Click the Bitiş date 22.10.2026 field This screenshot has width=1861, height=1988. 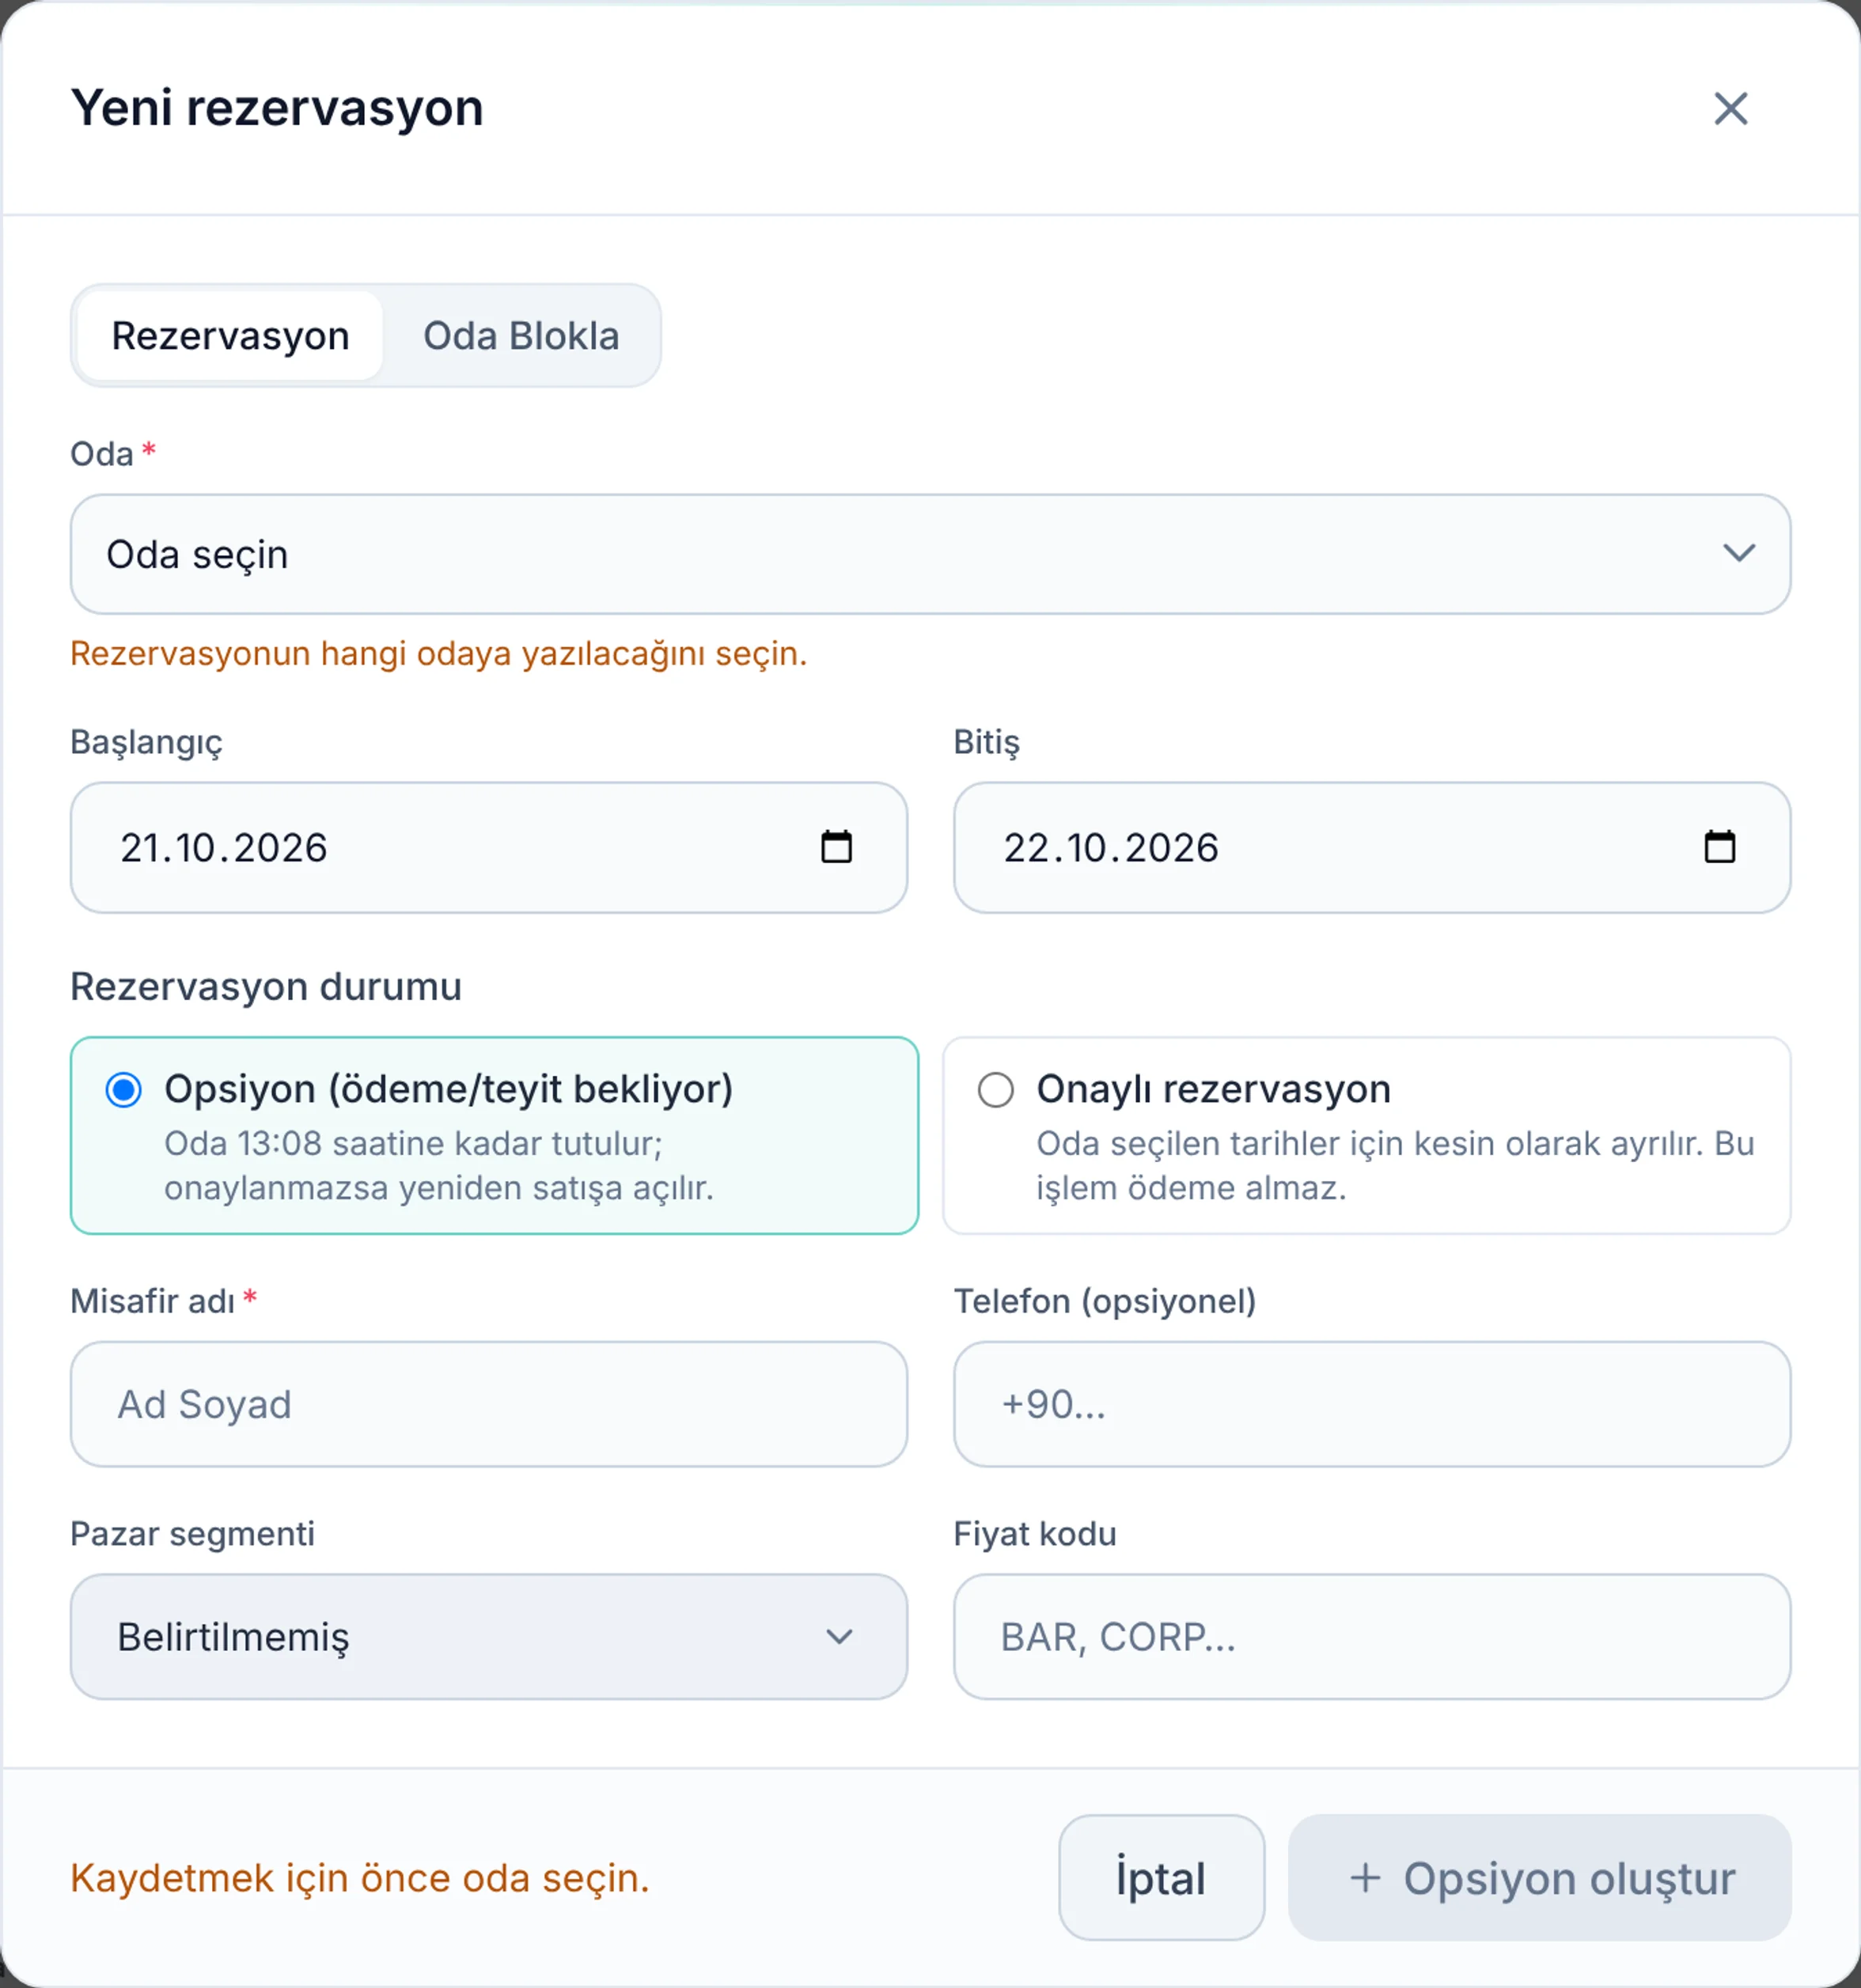(x=1372, y=847)
